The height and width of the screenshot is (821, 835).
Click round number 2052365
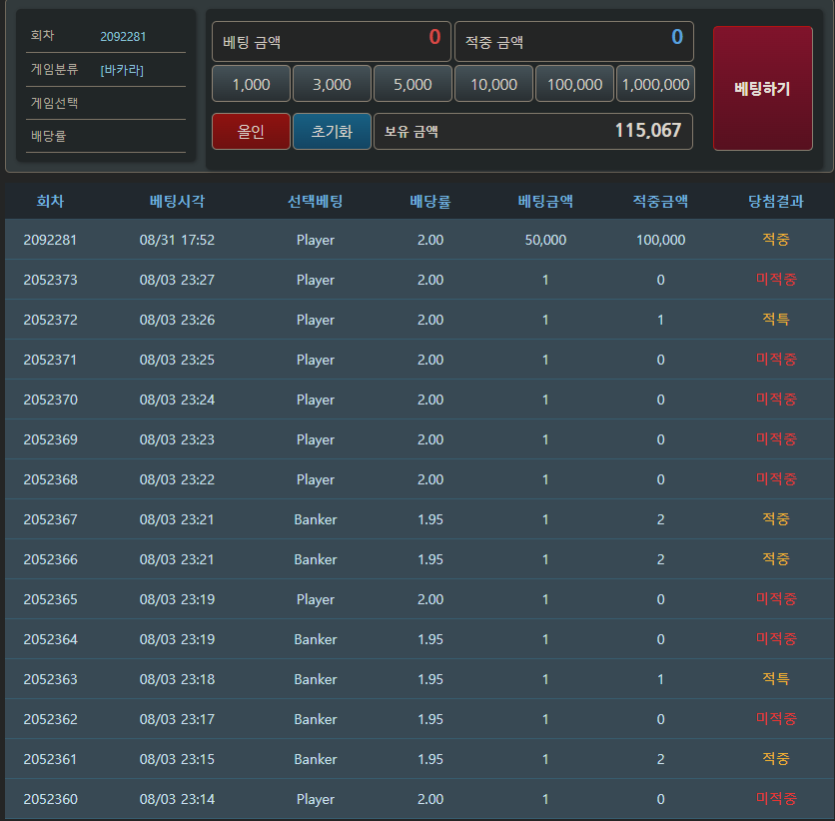pyautogui.click(x=50, y=600)
